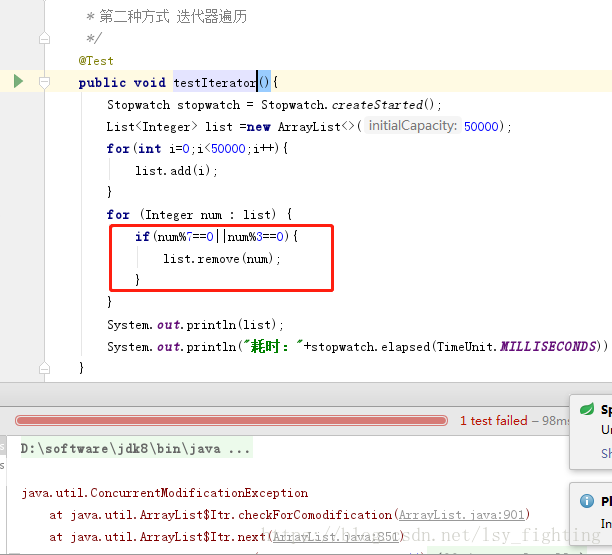Image resolution: width=612 pixels, height=555 pixels.
Task: Click the '1 test failed' status text
Action: [x=493, y=420]
